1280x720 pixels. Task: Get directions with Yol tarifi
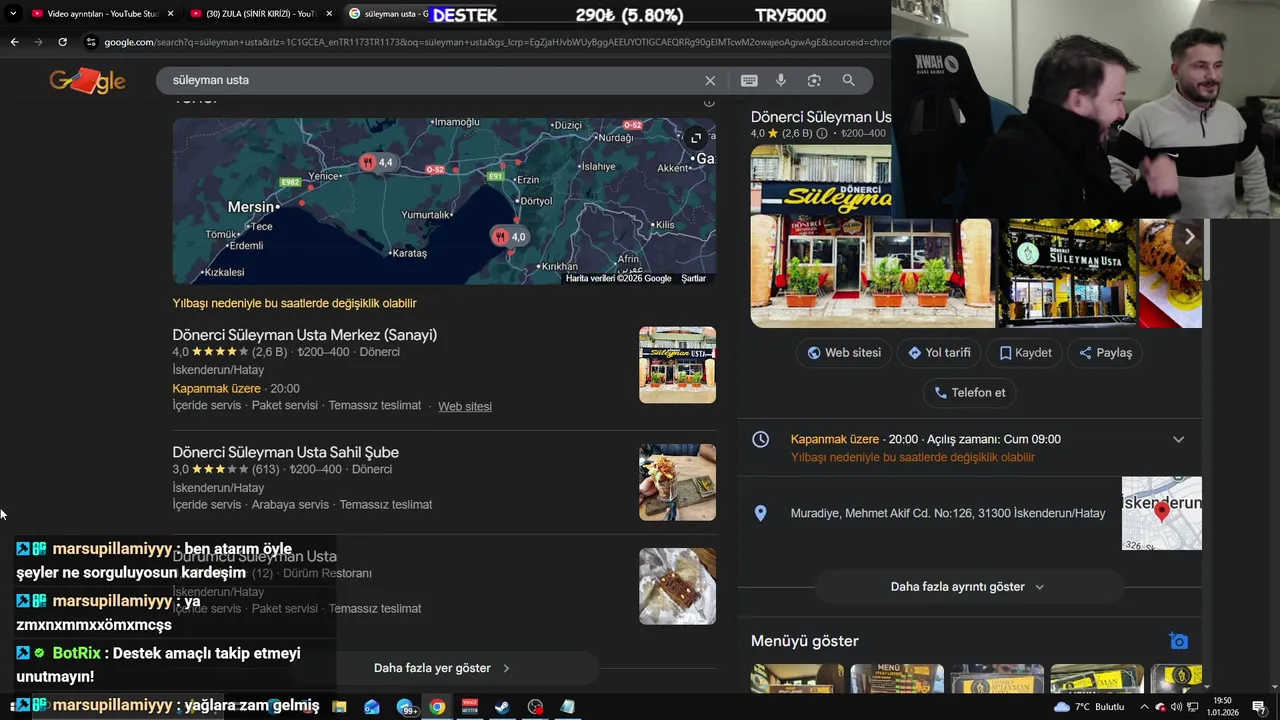click(939, 353)
